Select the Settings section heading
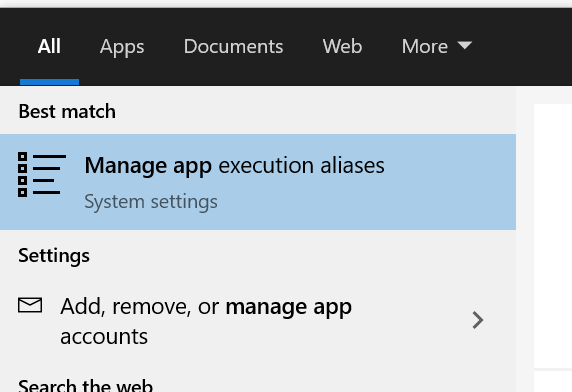Image resolution: width=572 pixels, height=392 pixels. (54, 255)
